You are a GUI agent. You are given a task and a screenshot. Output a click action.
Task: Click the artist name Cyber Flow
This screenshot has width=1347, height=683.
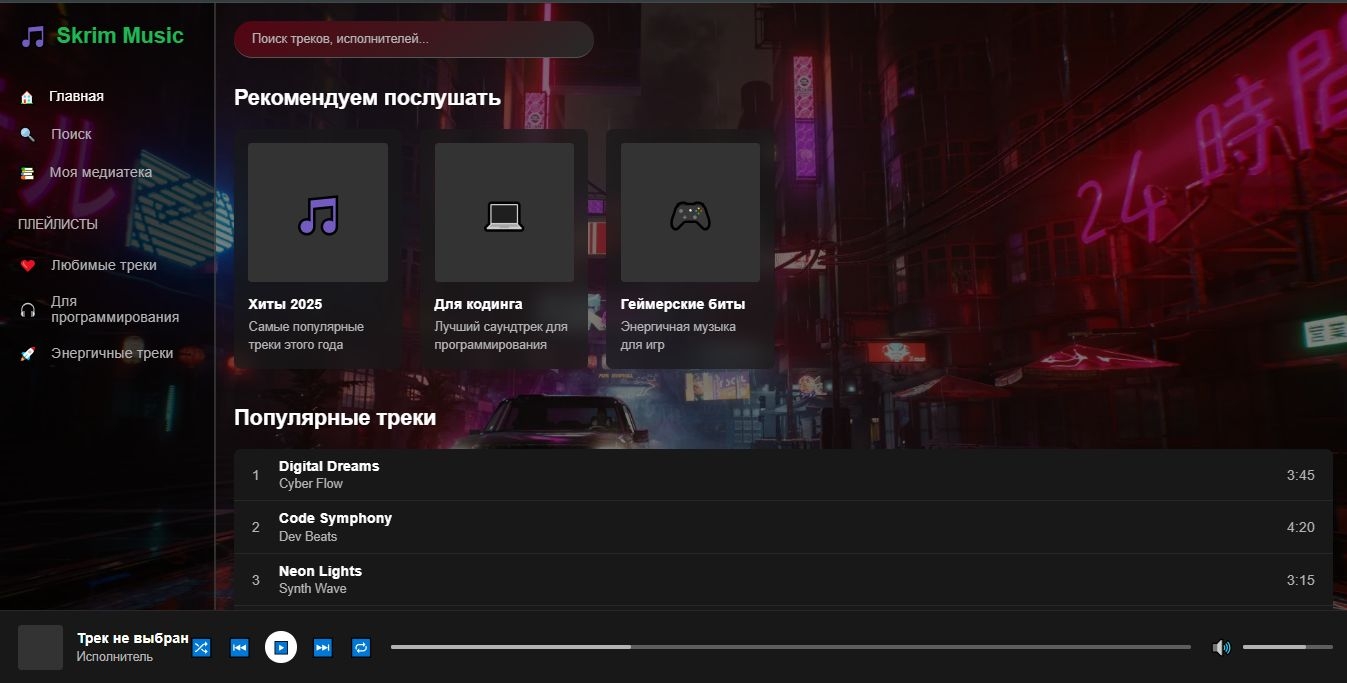tap(311, 484)
